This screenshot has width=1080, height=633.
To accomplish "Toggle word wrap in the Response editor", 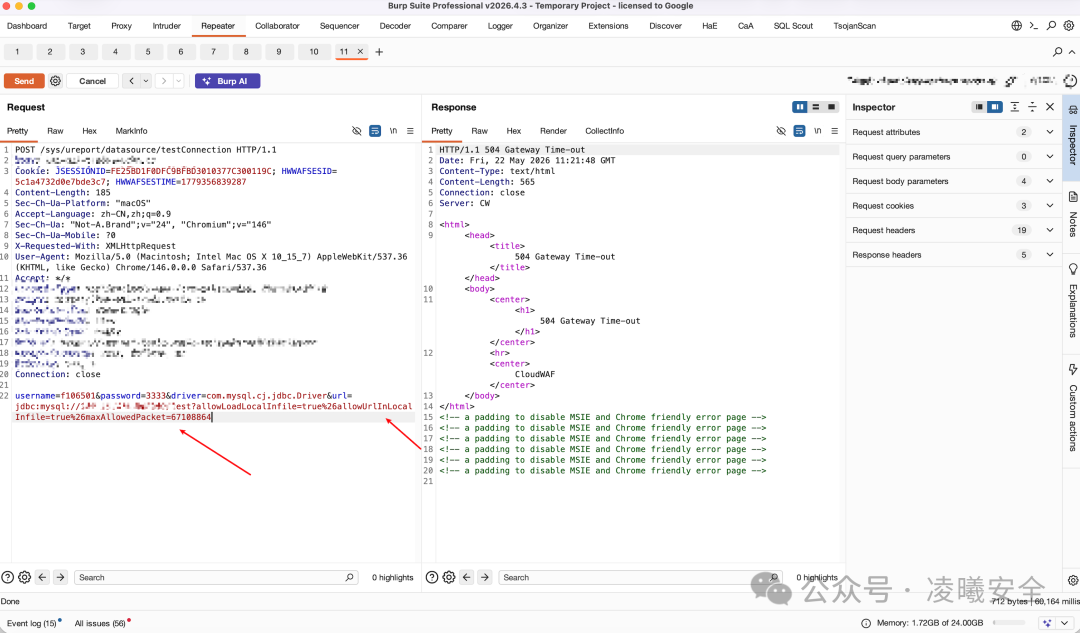I will point(800,131).
